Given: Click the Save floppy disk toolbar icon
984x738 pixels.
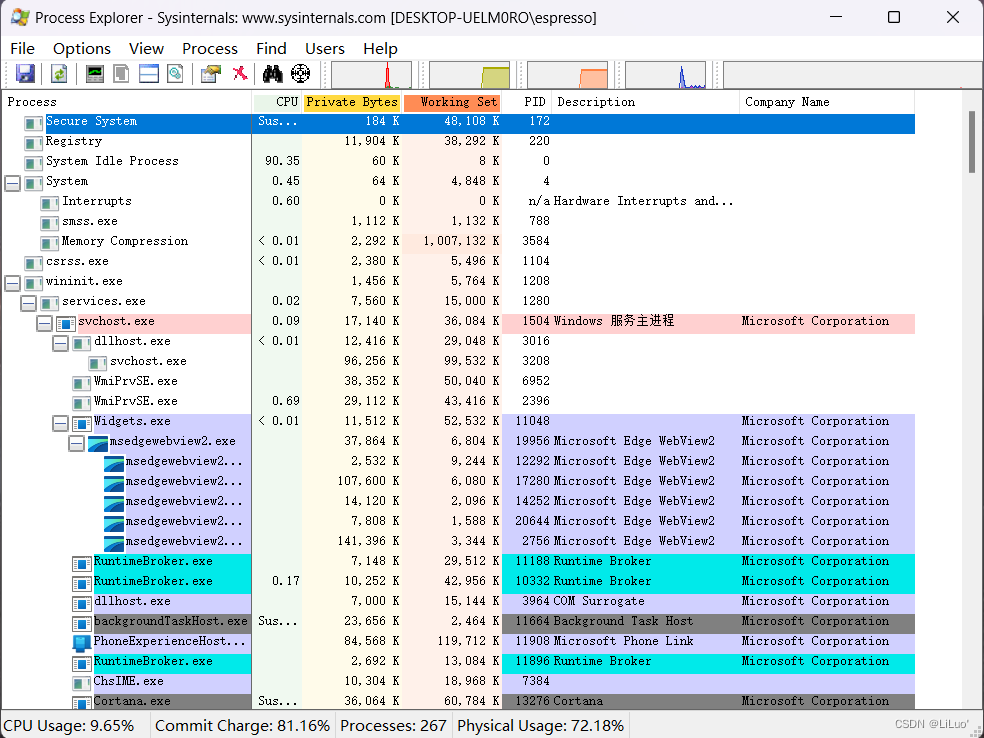Looking at the screenshot, I should [x=25, y=74].
